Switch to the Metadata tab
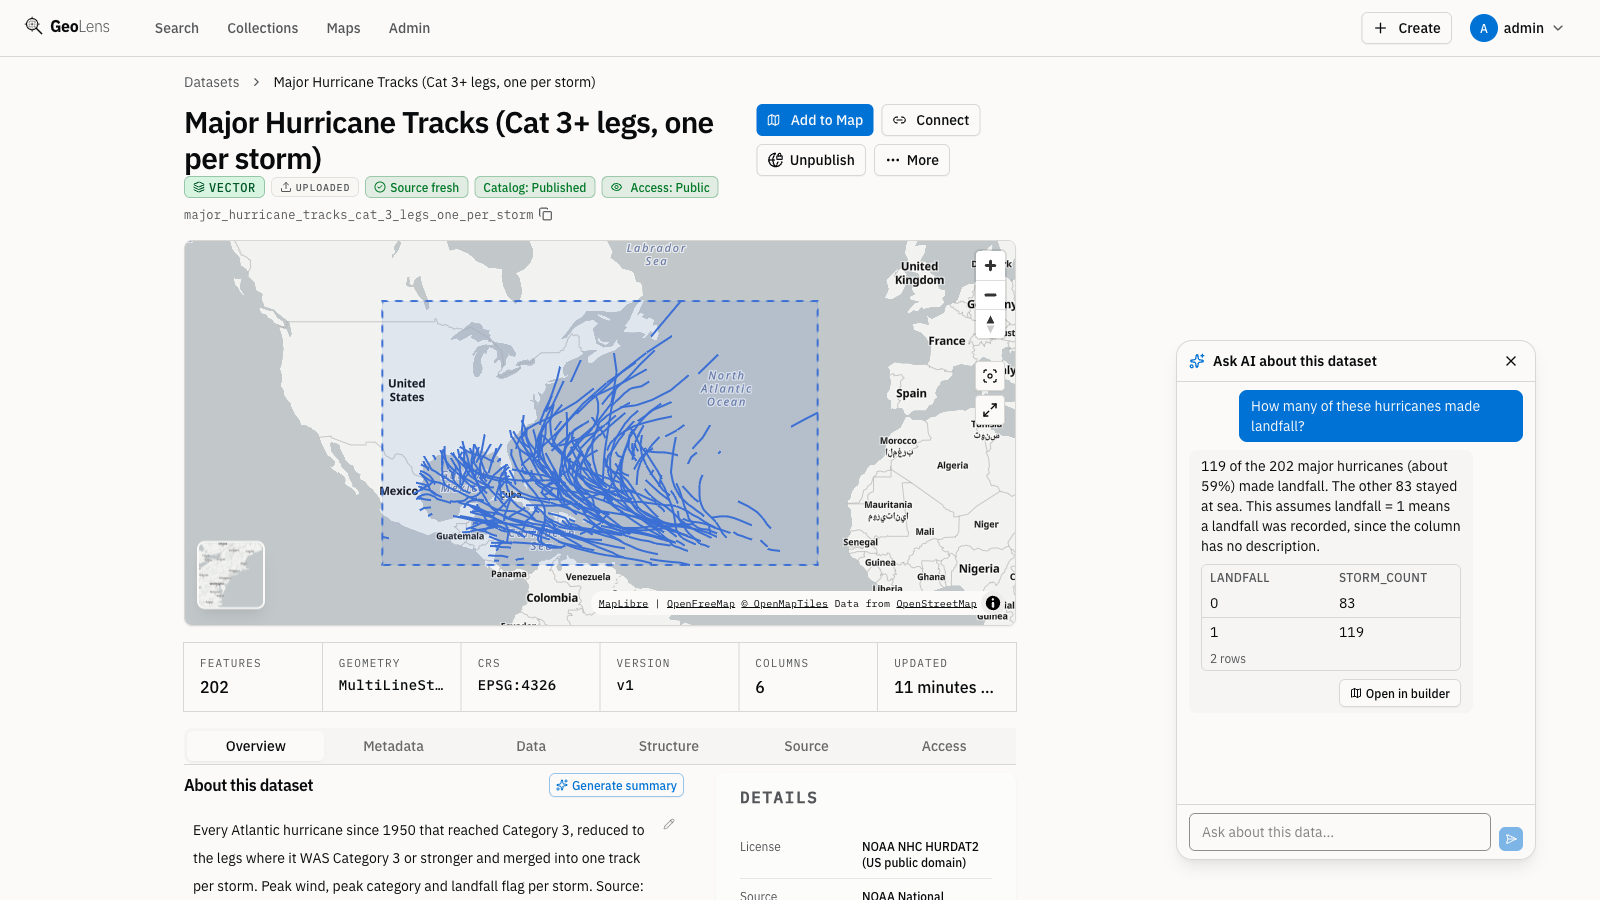This screenshot has height=900, width=1600. pyautogui.click(x=393, y=746)
